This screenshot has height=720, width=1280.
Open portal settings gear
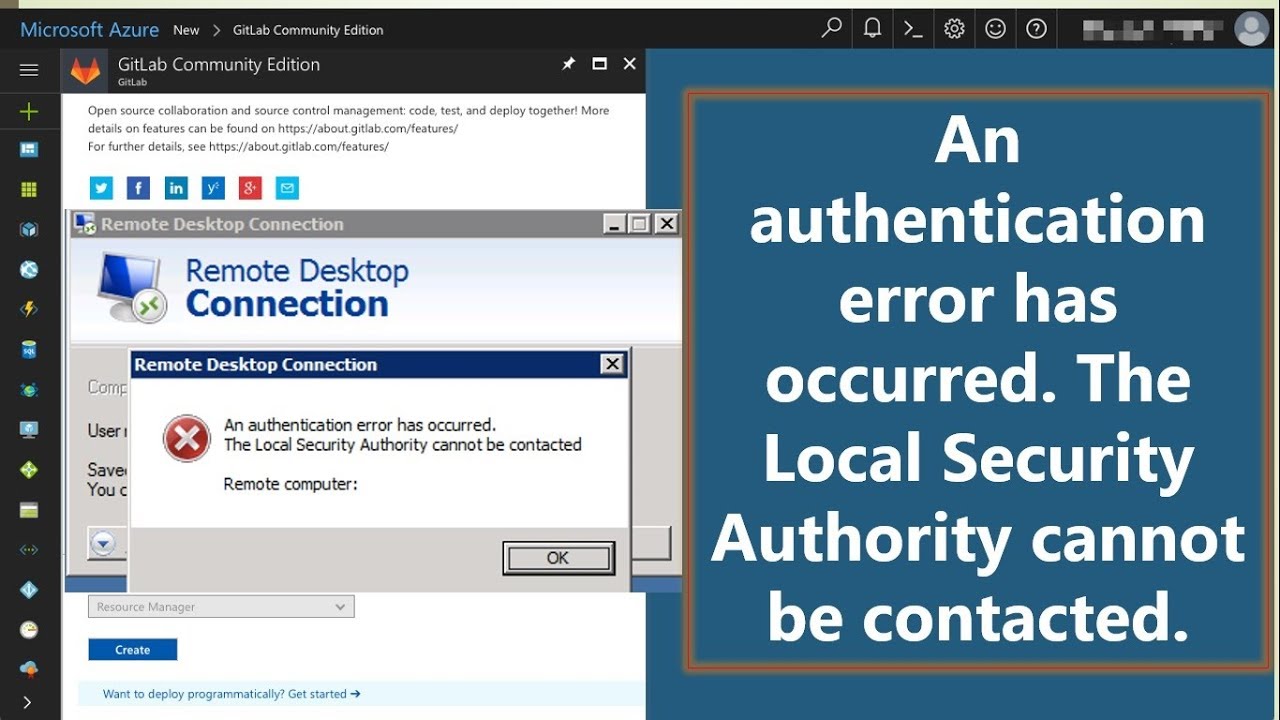click(954, 29)
